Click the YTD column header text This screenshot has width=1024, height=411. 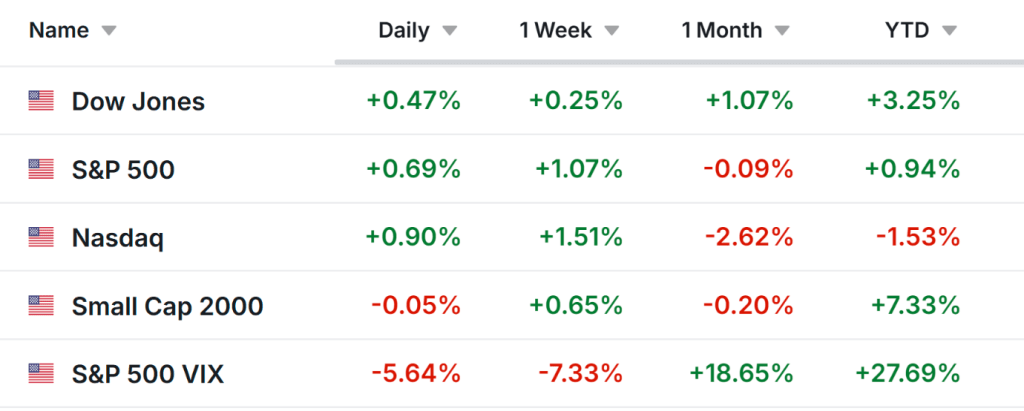pyautogui.click(x=907, y=30)
